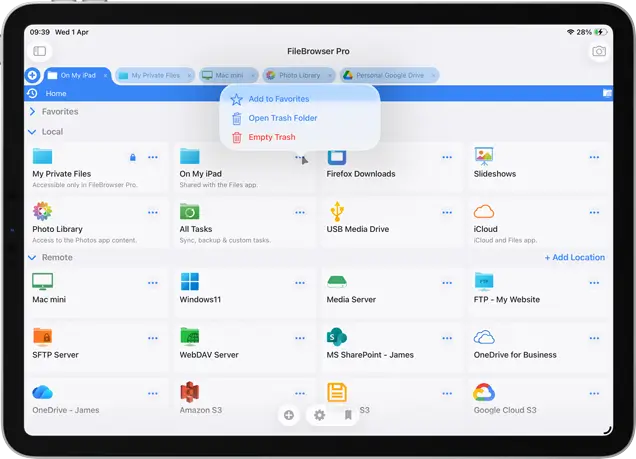This screenshot has width=636, height=459.
Task: Click the Wi-Fi icon in status bar
Action: 570,32
